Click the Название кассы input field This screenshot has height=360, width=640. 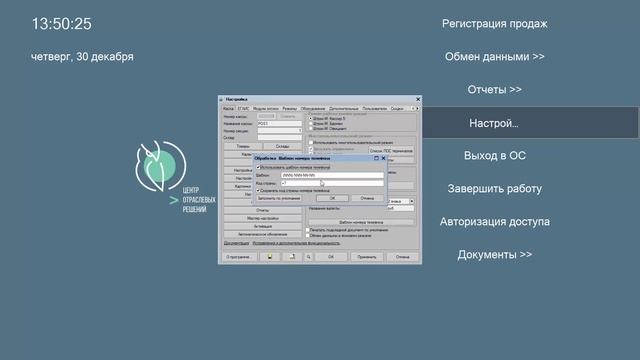coord(280,123)
